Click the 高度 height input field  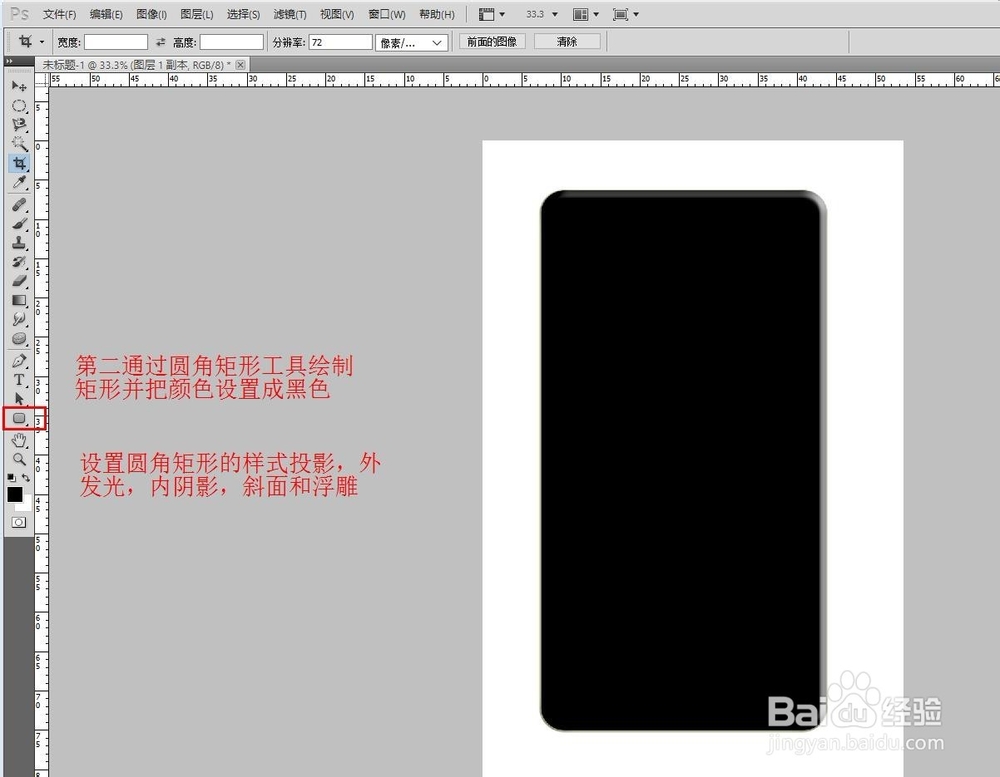232,42
